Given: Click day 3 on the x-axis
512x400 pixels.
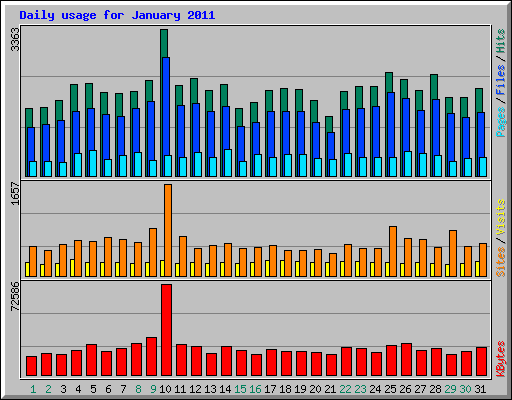Looking at the screenshot, I should pos(63,389).
